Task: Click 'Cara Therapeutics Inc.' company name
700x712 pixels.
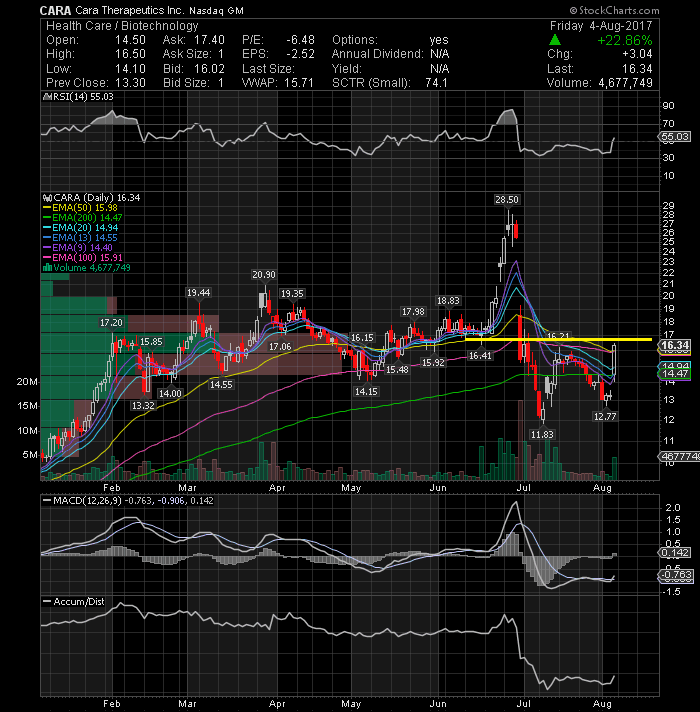Action: click(x=129, y=10)
